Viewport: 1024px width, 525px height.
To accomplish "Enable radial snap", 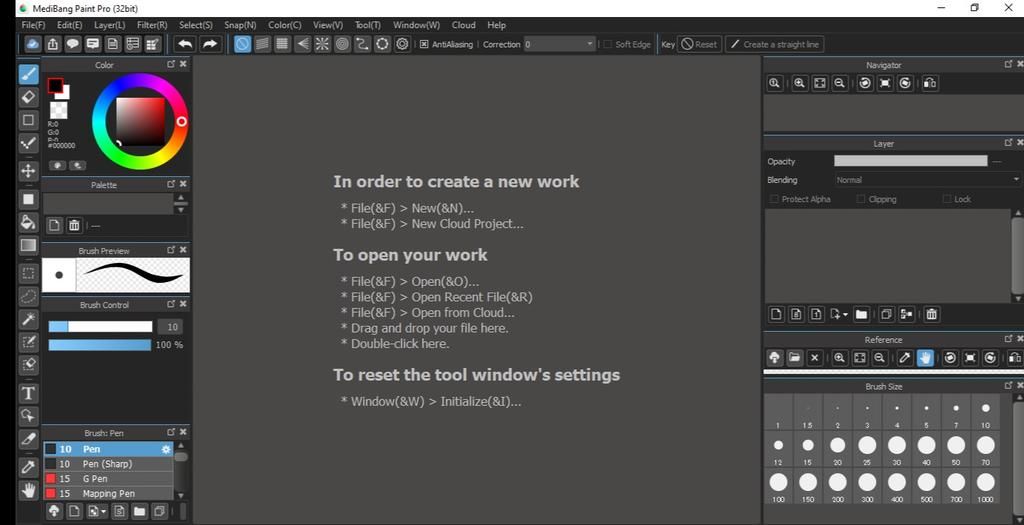I will tap(323, 44).
